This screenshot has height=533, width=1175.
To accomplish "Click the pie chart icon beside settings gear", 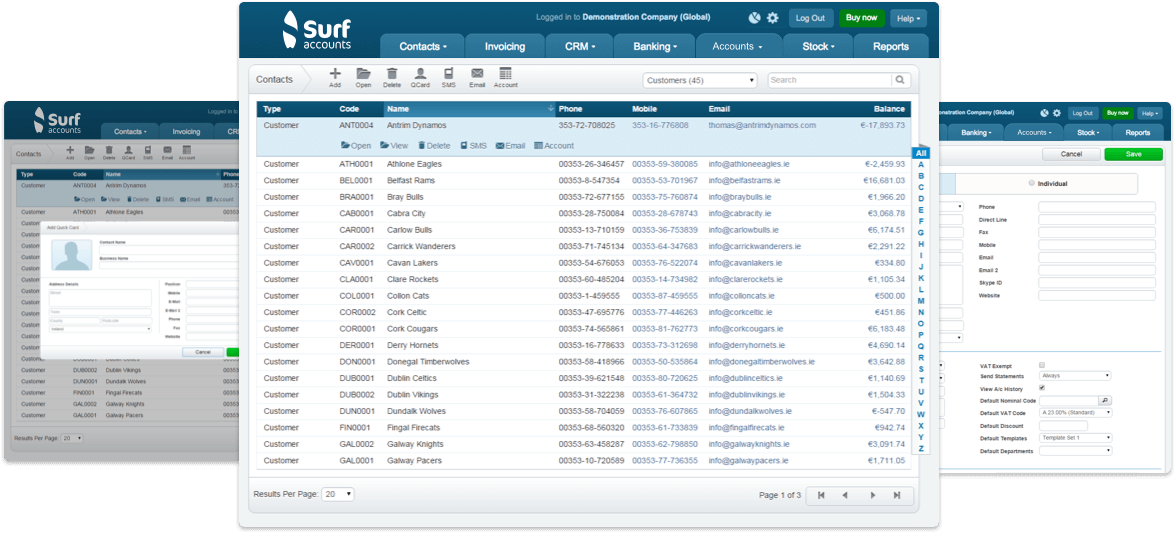I will [x=755, y=18].
